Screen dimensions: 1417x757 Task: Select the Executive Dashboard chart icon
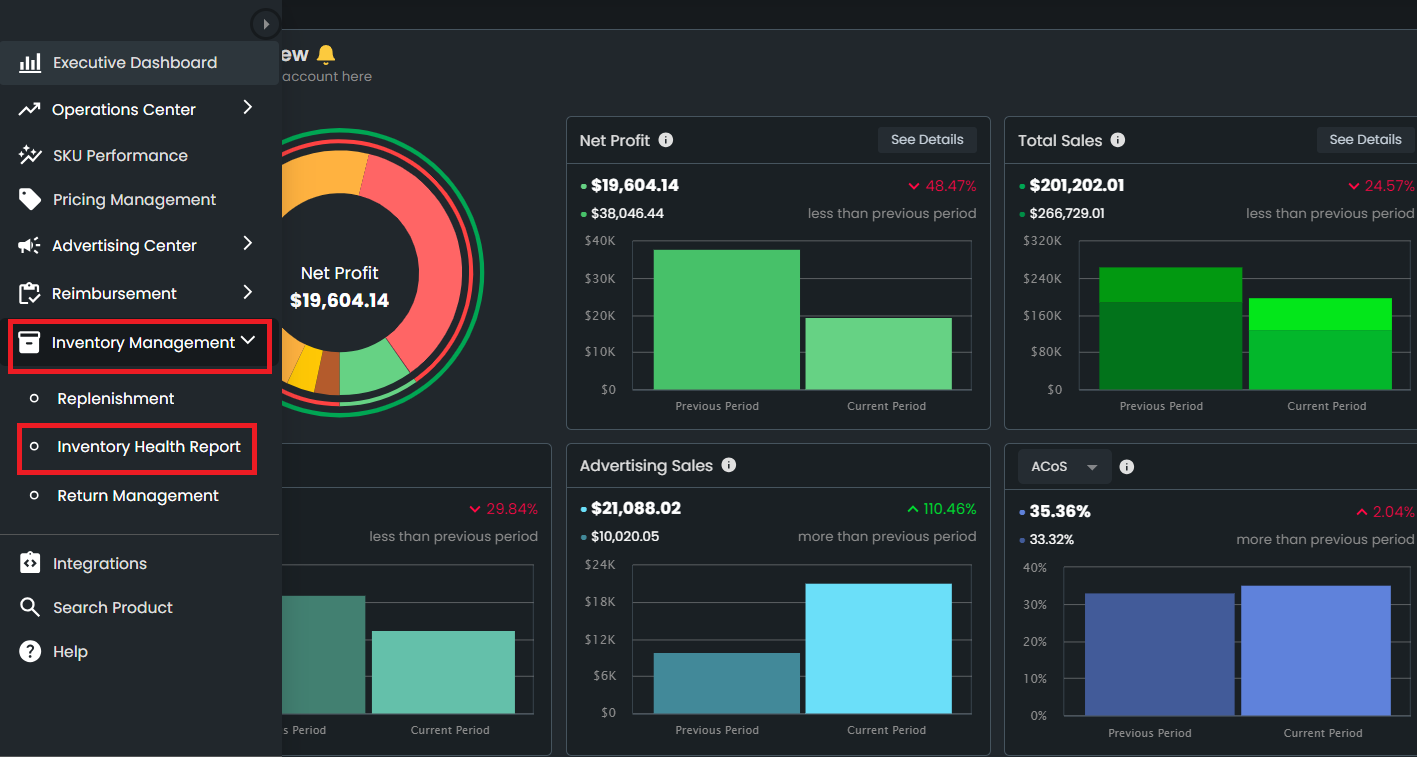(x=29, y=62)
